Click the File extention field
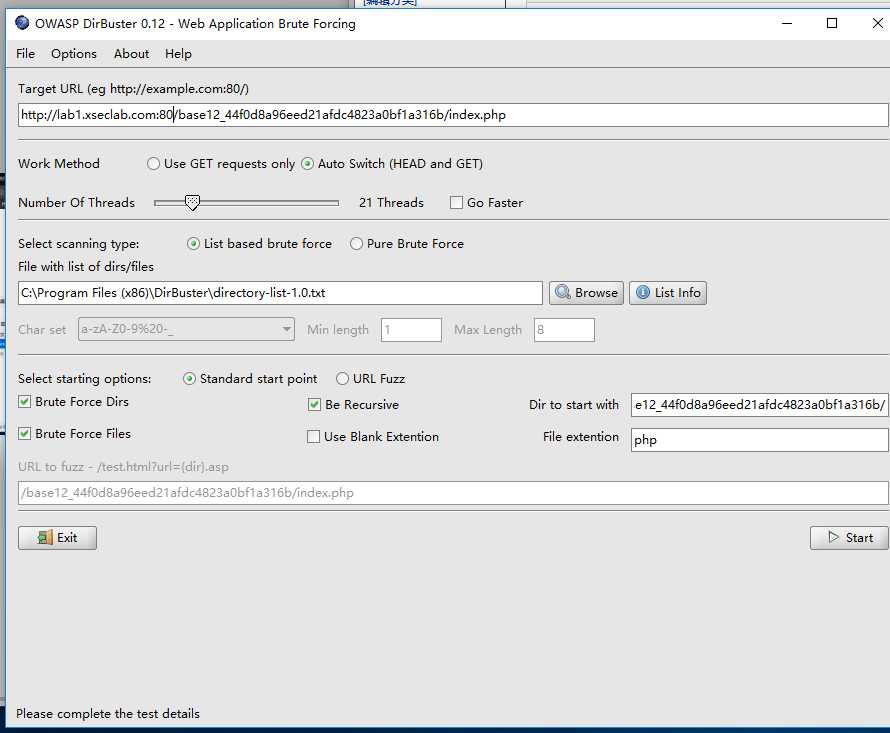 click(x=759, y=439)
